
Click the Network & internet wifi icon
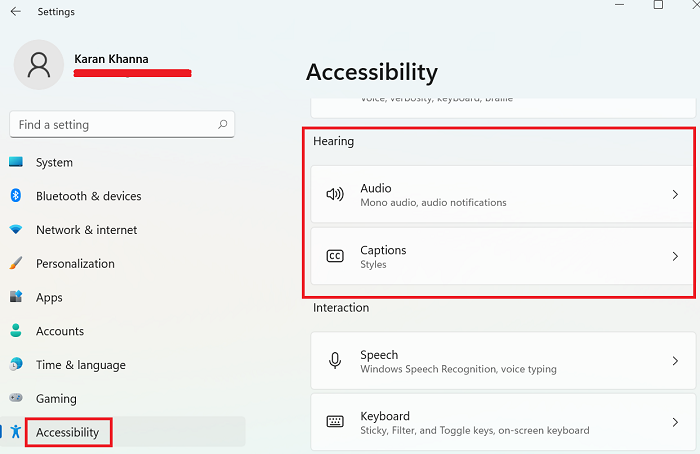(x=16, y=230)
